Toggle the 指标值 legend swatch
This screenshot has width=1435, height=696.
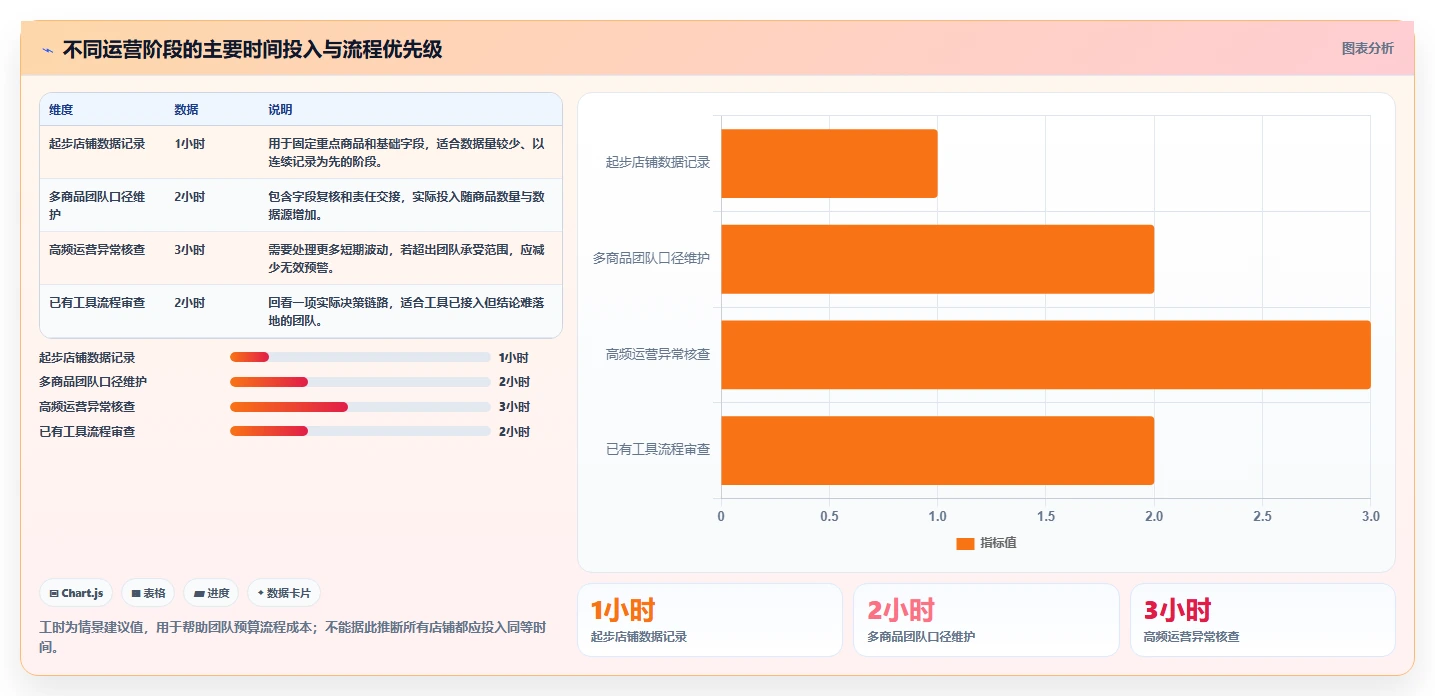click(965, 543)
